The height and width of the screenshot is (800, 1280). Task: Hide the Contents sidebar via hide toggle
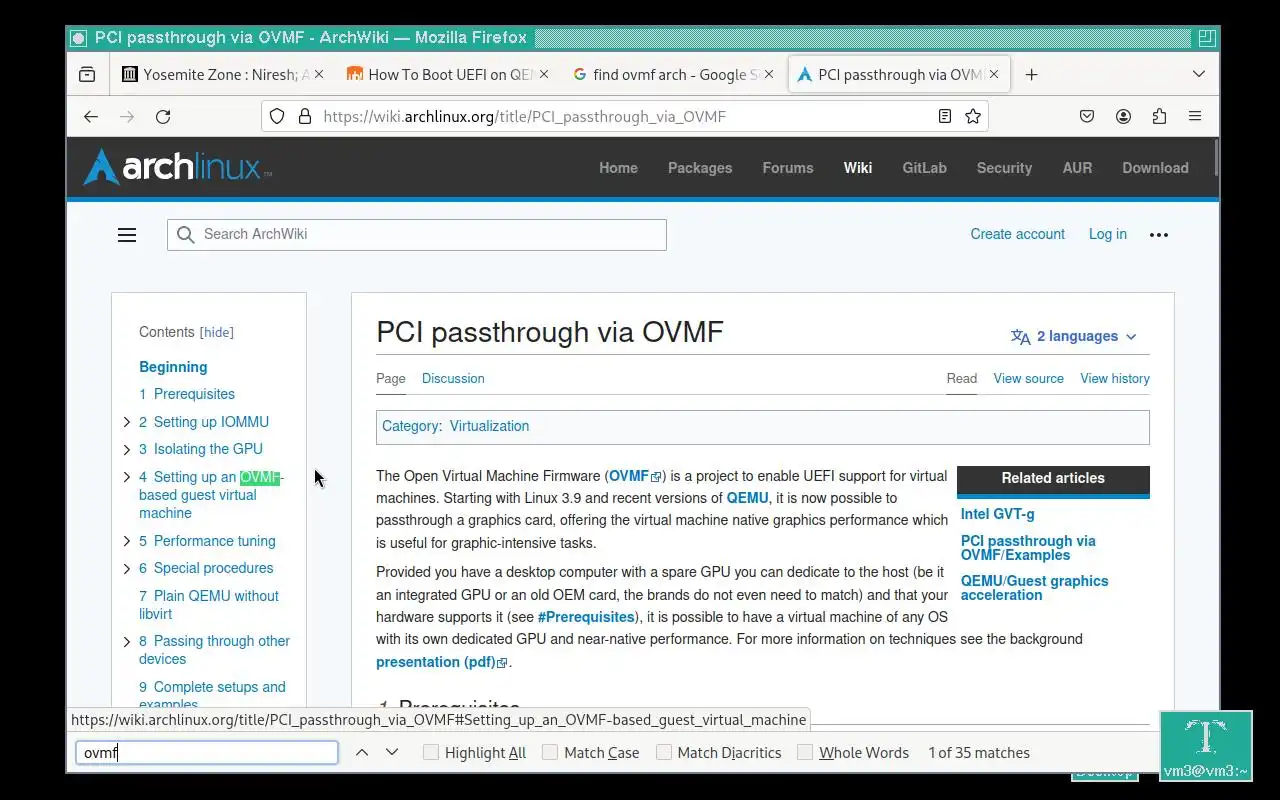[217, 333]
